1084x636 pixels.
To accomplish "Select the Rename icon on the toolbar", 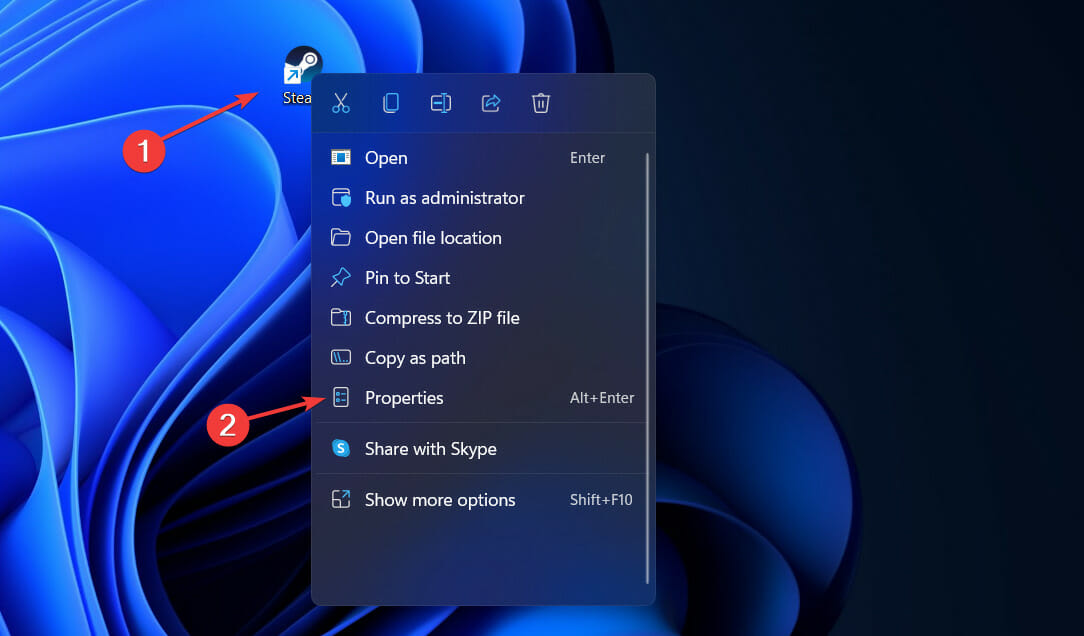I will pyautogui.click(x=441, y=103).
